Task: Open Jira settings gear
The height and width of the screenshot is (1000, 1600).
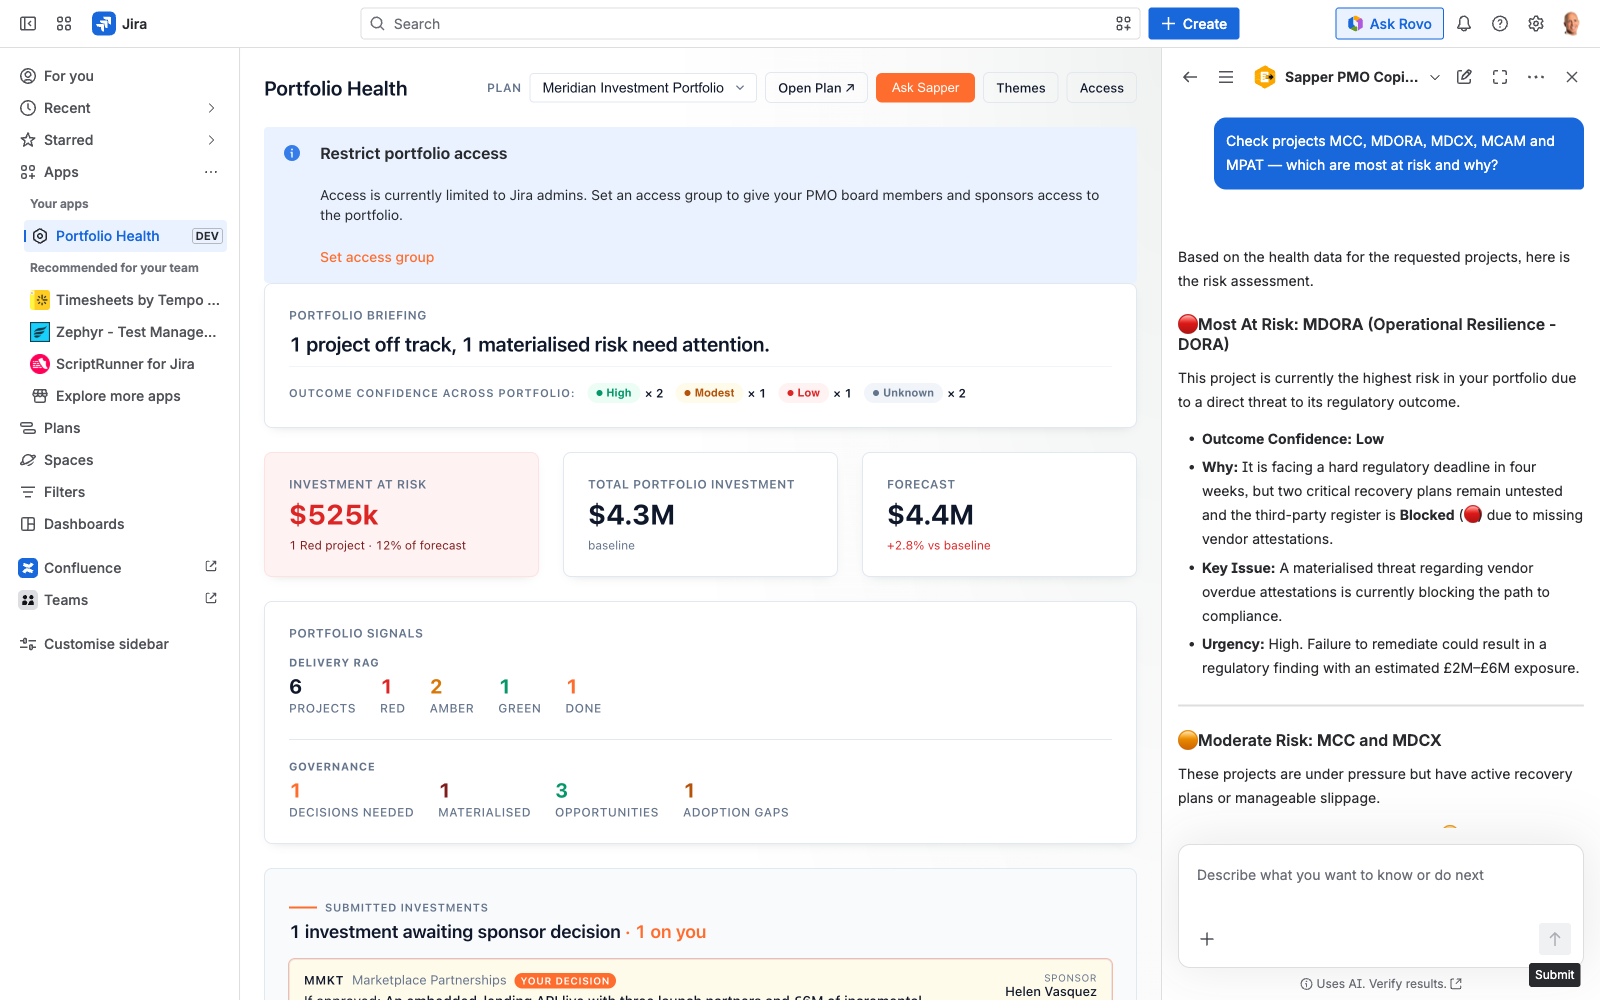Action: [1536, 24]
